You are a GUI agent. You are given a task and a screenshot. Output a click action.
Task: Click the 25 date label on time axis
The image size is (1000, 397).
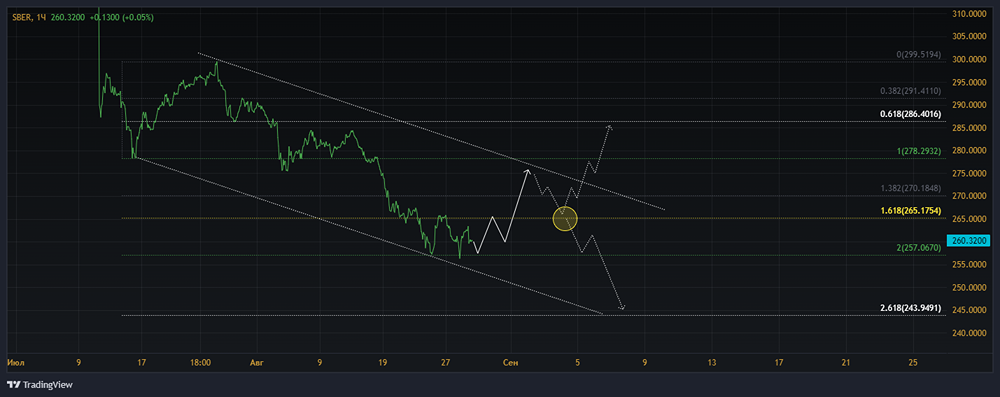pyautogui.click(x=913, y=363)
